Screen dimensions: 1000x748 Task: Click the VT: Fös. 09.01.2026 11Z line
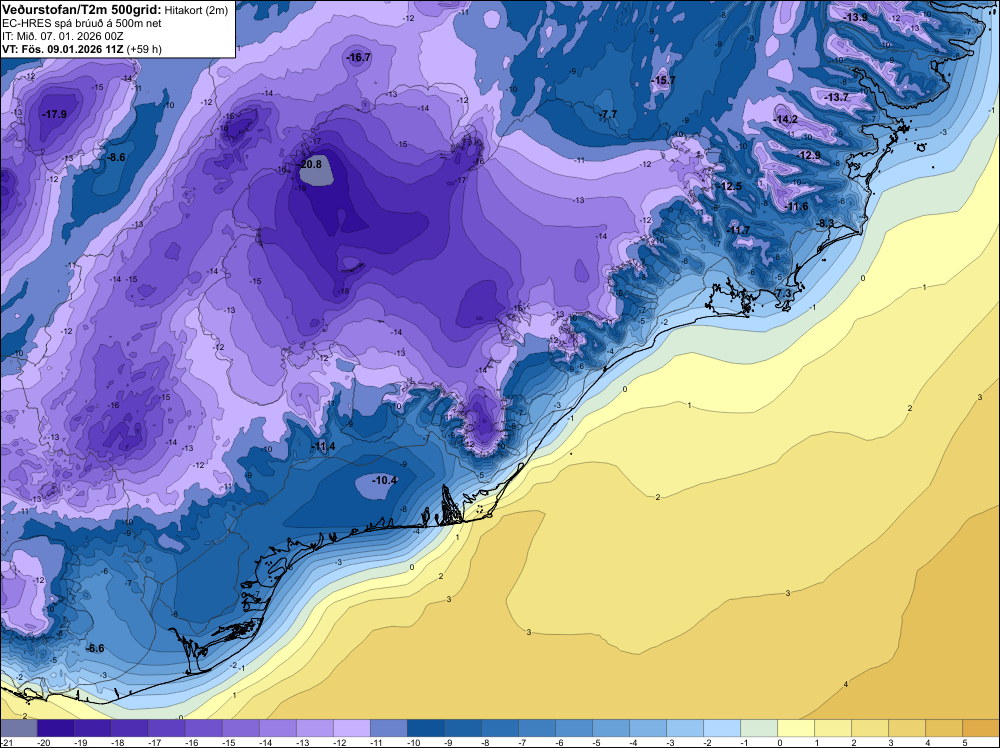tap(82, 49)
